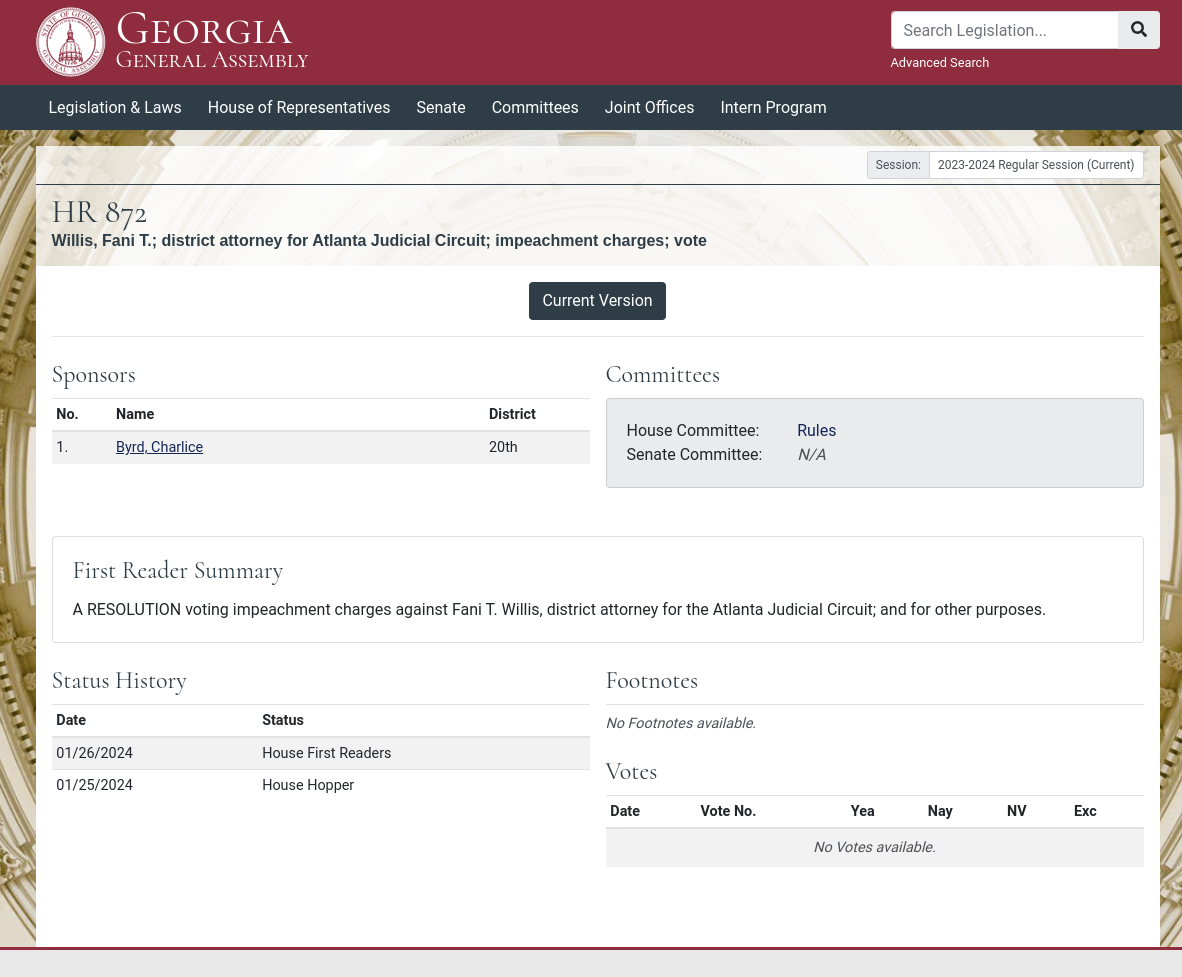Open sponsor Byrd, Charlice link
Image resolution: width=1182 pixels, height=977 pixels.
pyautogui.click(x=159, y=447)
